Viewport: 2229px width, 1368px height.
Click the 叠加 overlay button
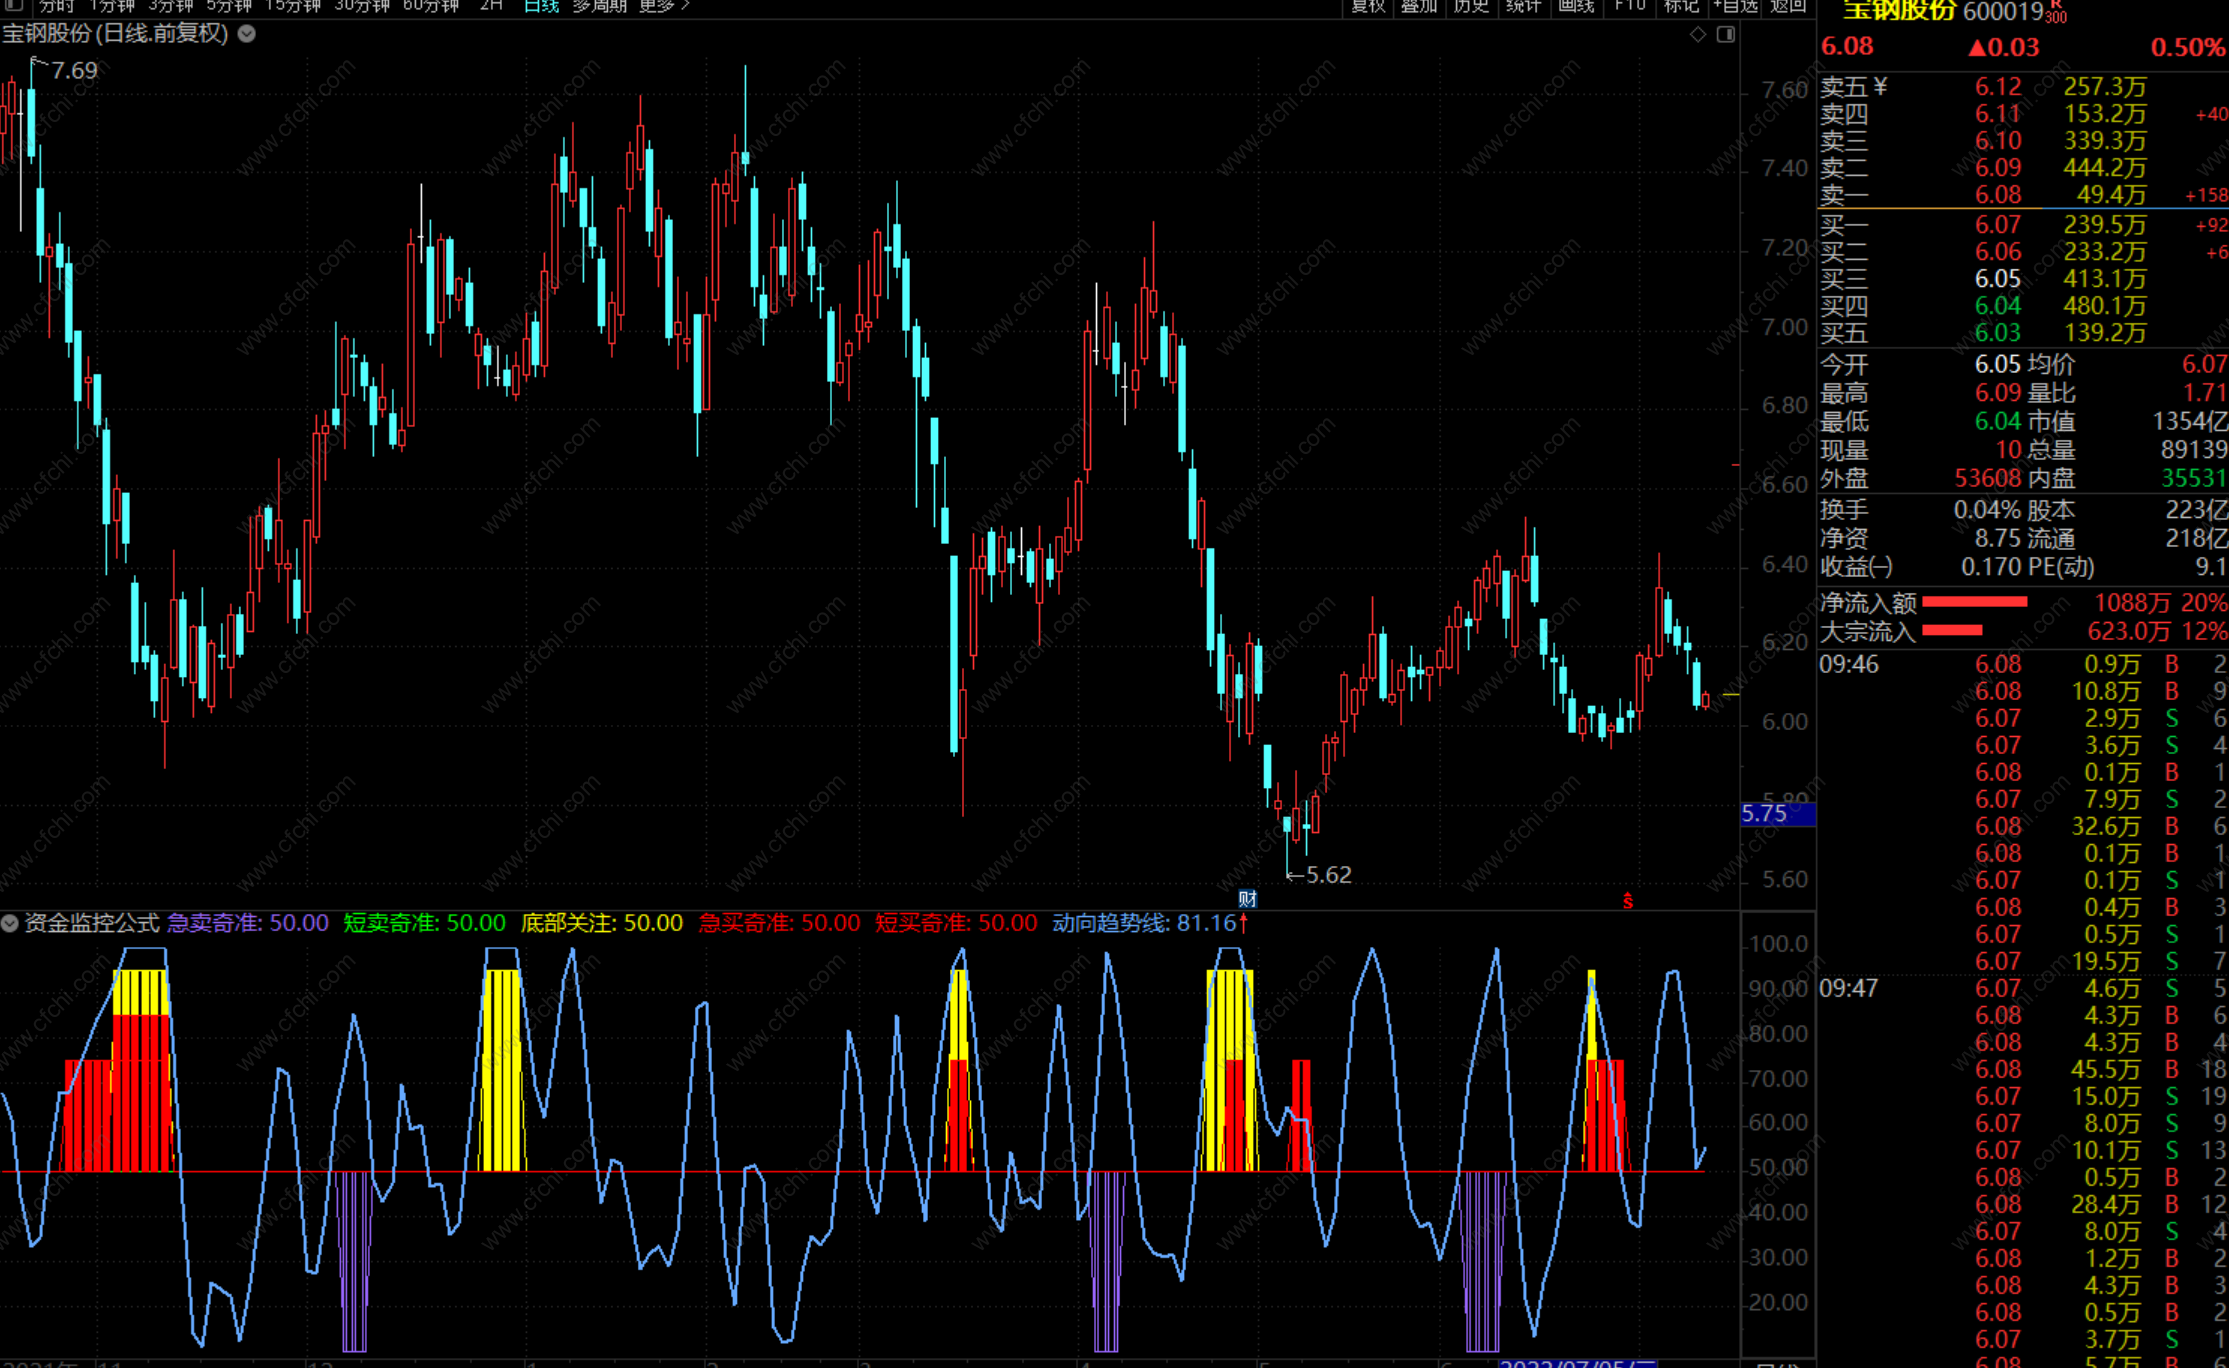[x=1419, y=6]
